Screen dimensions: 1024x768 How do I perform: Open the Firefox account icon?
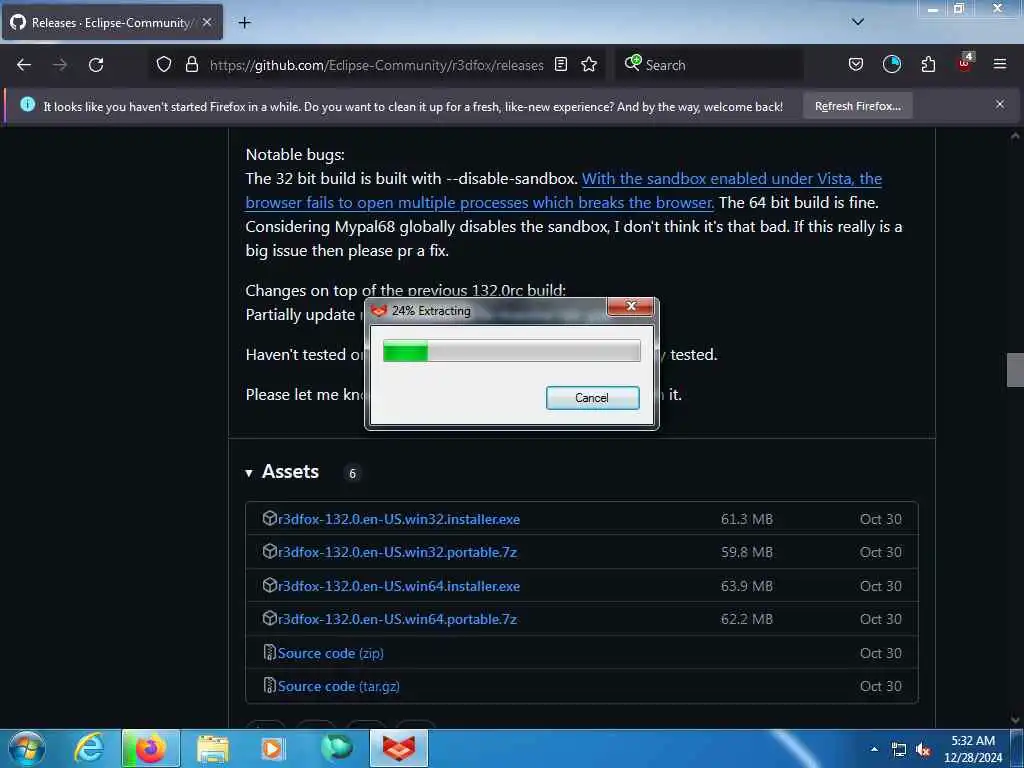pos(891,65)
